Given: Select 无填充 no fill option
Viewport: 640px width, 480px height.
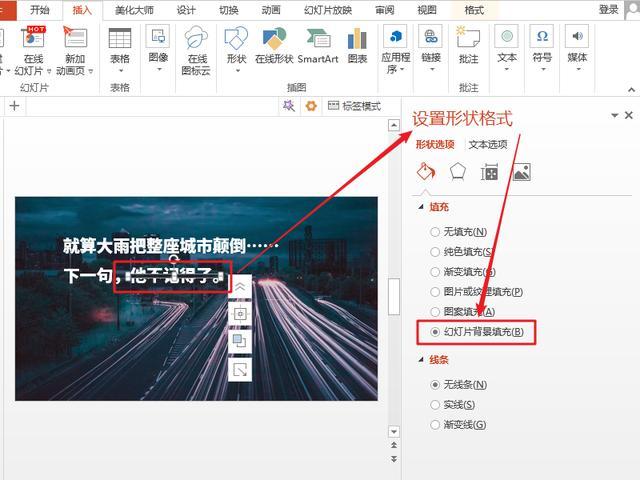Looking at the screenshot, I should tap(434, 232).
